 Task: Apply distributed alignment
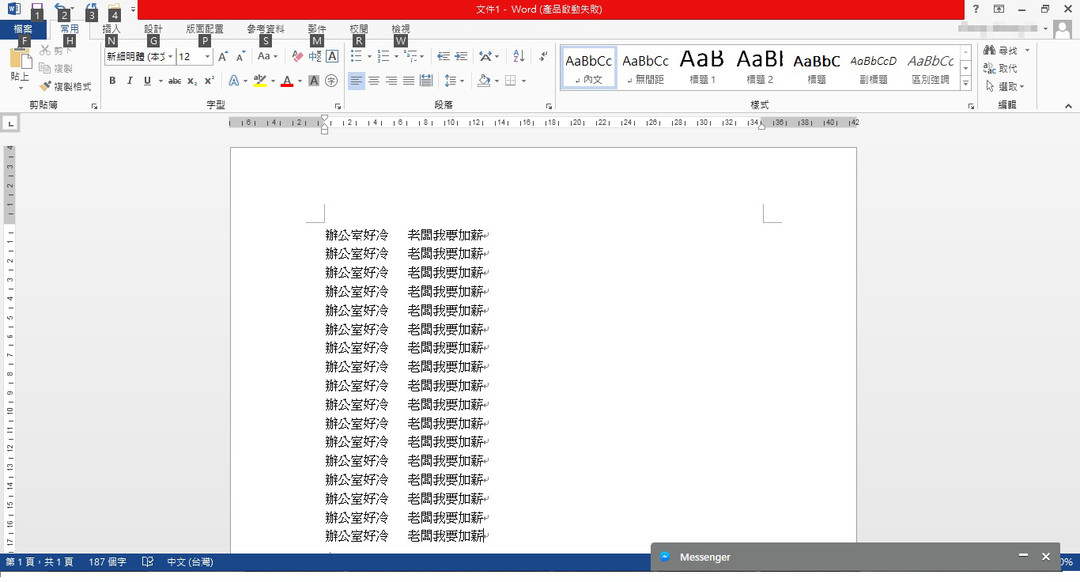coord(426,81)
